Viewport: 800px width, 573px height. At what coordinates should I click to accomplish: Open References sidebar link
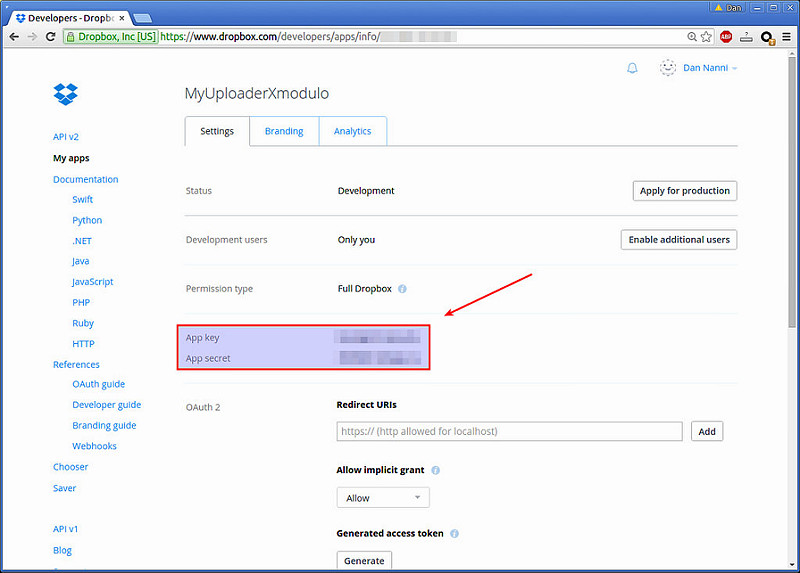click(77, 365)
